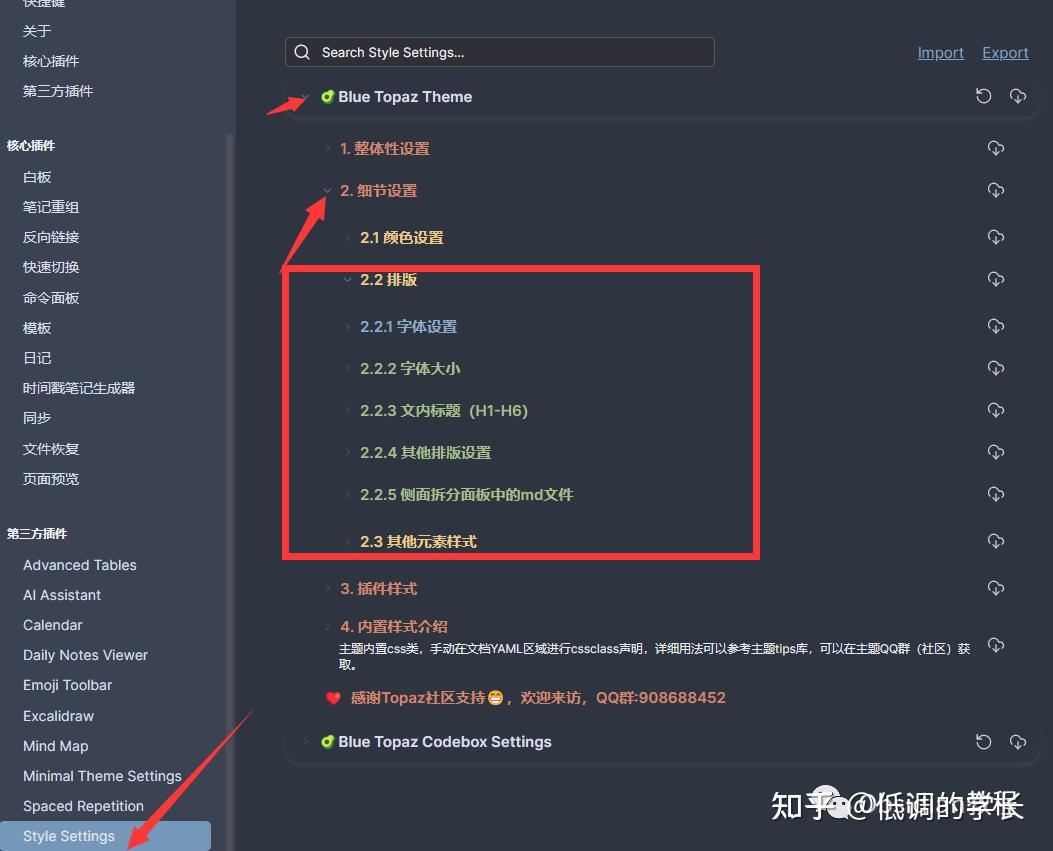Export section 4. 内置样式介绍 download icon
The height and width of the screenshot is (851, 1053).
tap(996, 645)
